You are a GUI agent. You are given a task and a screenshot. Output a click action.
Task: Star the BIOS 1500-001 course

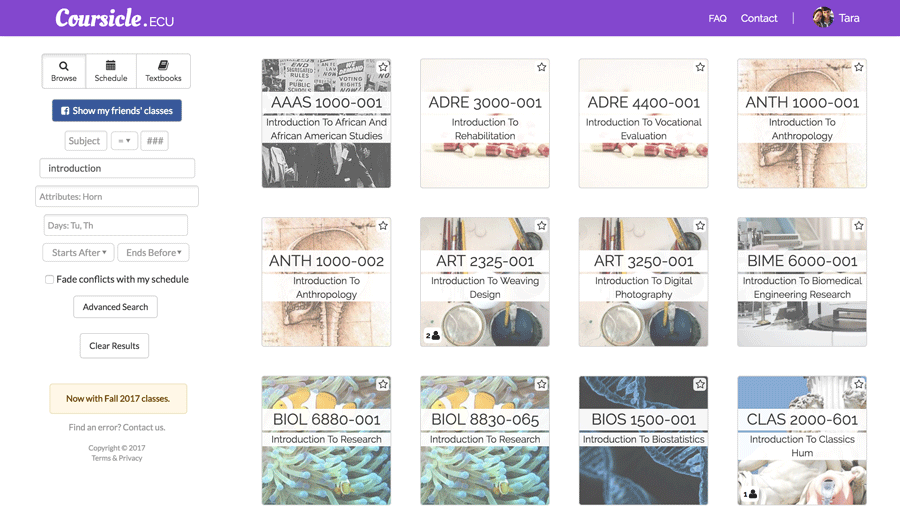[700, 384]
